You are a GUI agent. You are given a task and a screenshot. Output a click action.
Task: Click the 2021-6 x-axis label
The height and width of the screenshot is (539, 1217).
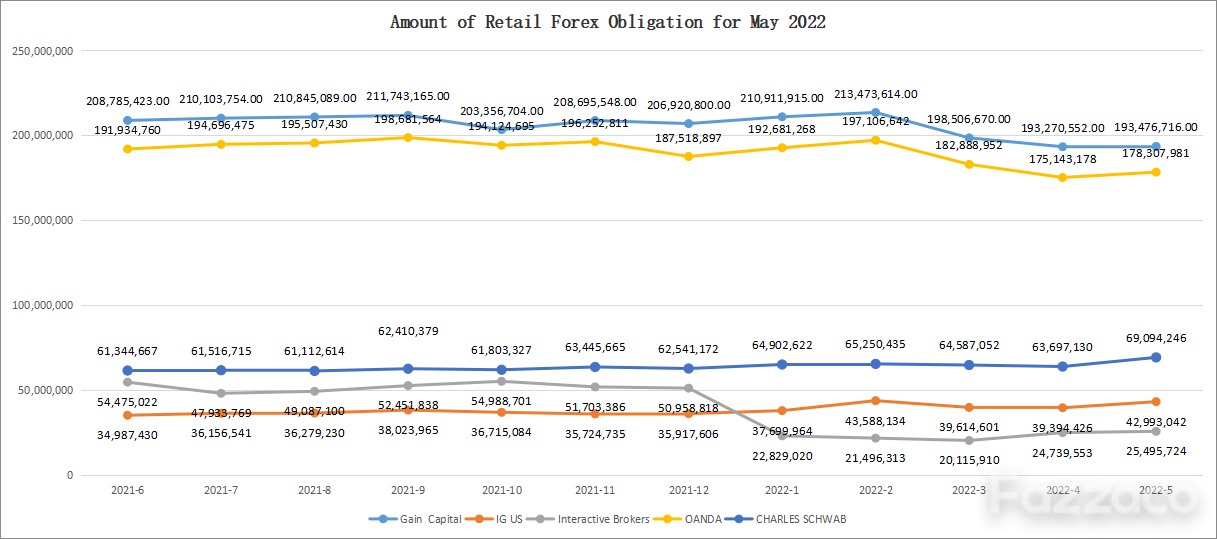coord(127,490)
